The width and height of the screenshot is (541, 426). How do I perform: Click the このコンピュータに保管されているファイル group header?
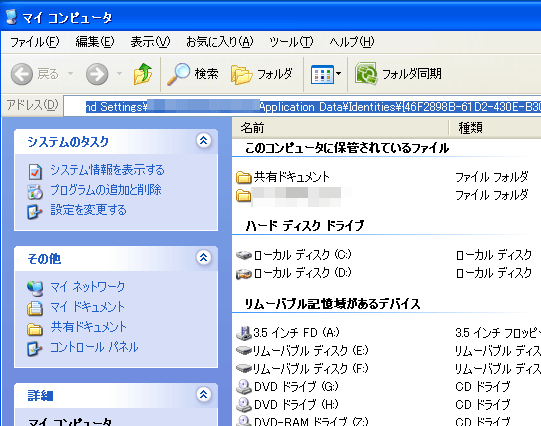pyautogui.click(x=347, y=148)
